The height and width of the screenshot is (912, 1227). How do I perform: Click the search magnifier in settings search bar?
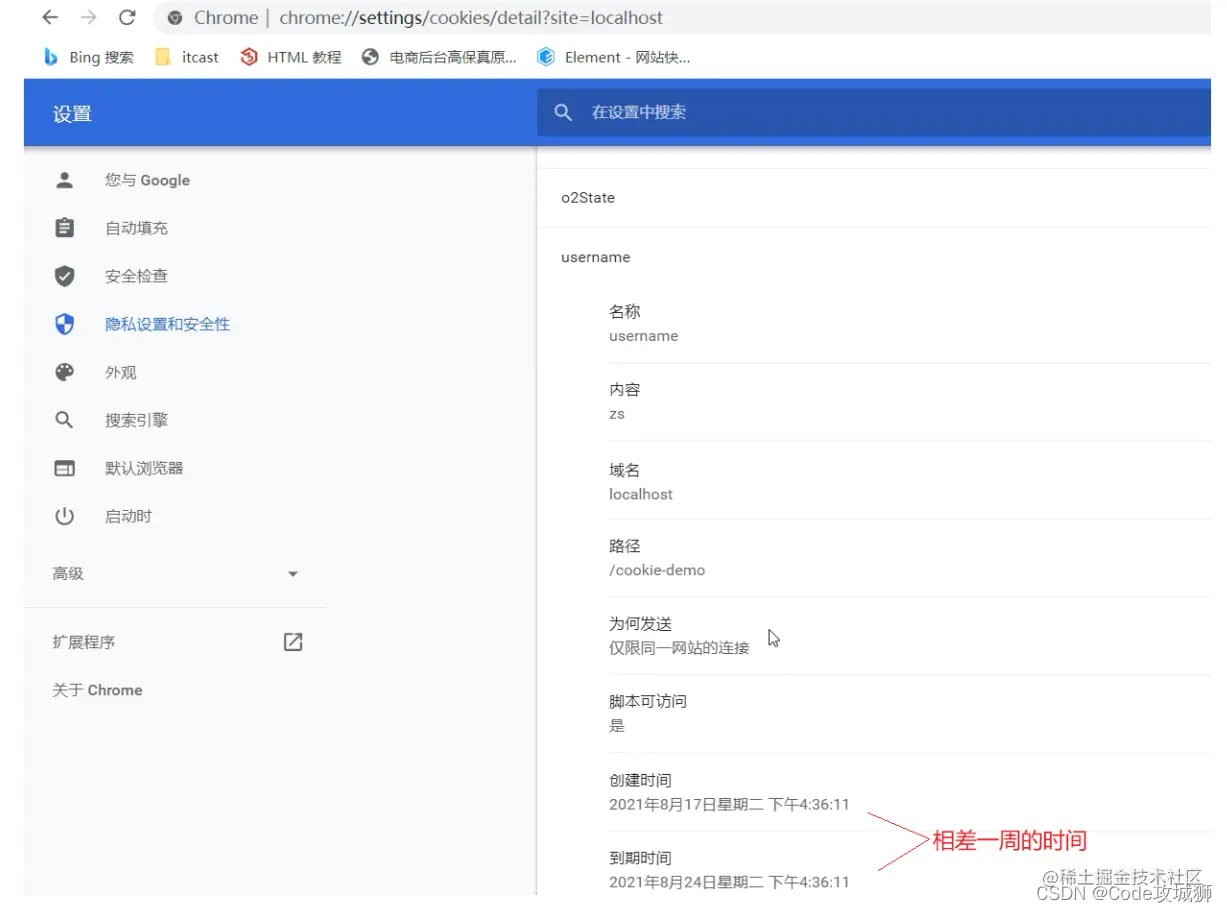tap(563, 112)
